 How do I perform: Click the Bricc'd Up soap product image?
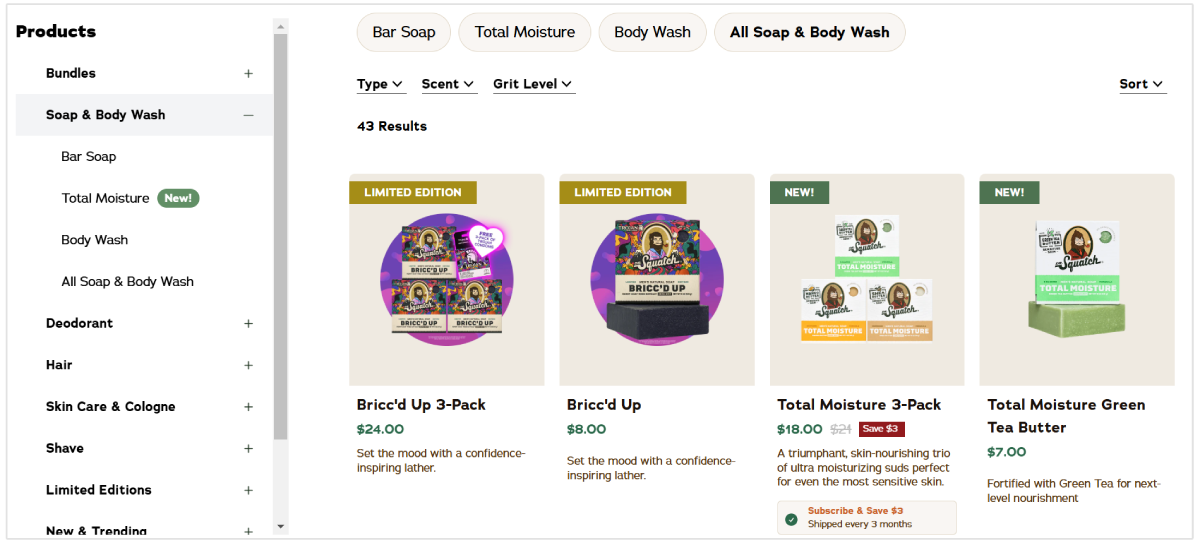pos(656,280)
